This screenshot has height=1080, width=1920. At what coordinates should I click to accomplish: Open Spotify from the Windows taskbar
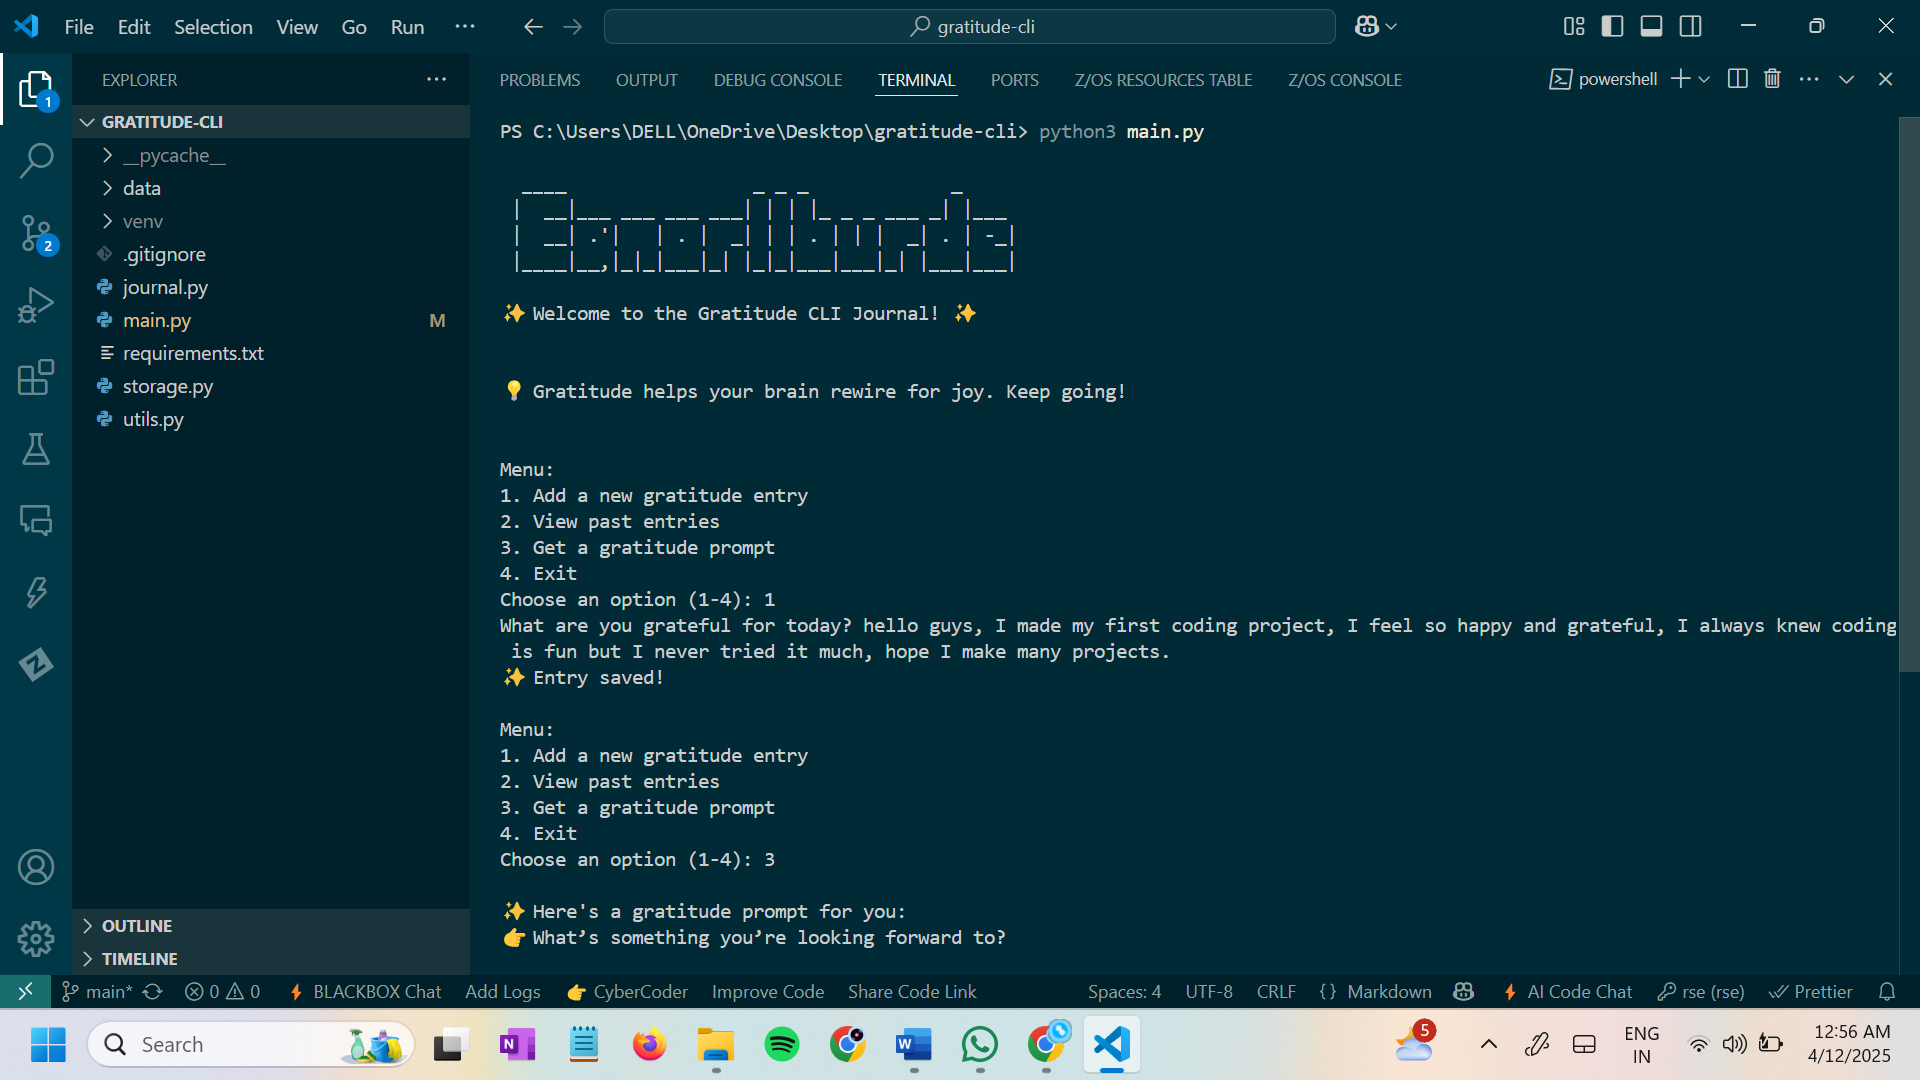click(781, 1045)
